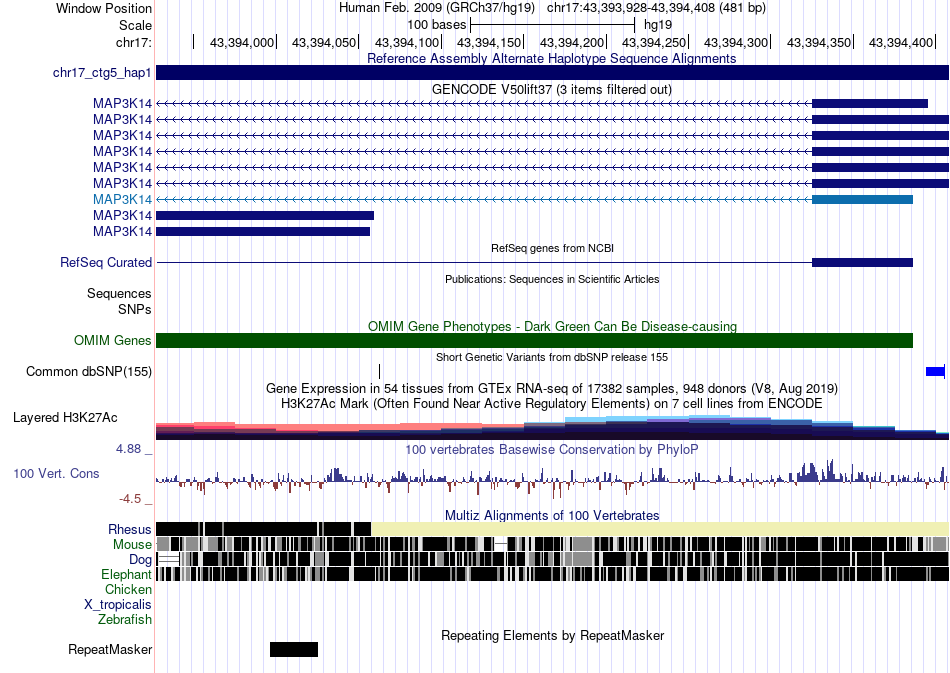Click the PhyloP conservation wiggle graph
Screen dimensions: 950x673
pos(553,477)
